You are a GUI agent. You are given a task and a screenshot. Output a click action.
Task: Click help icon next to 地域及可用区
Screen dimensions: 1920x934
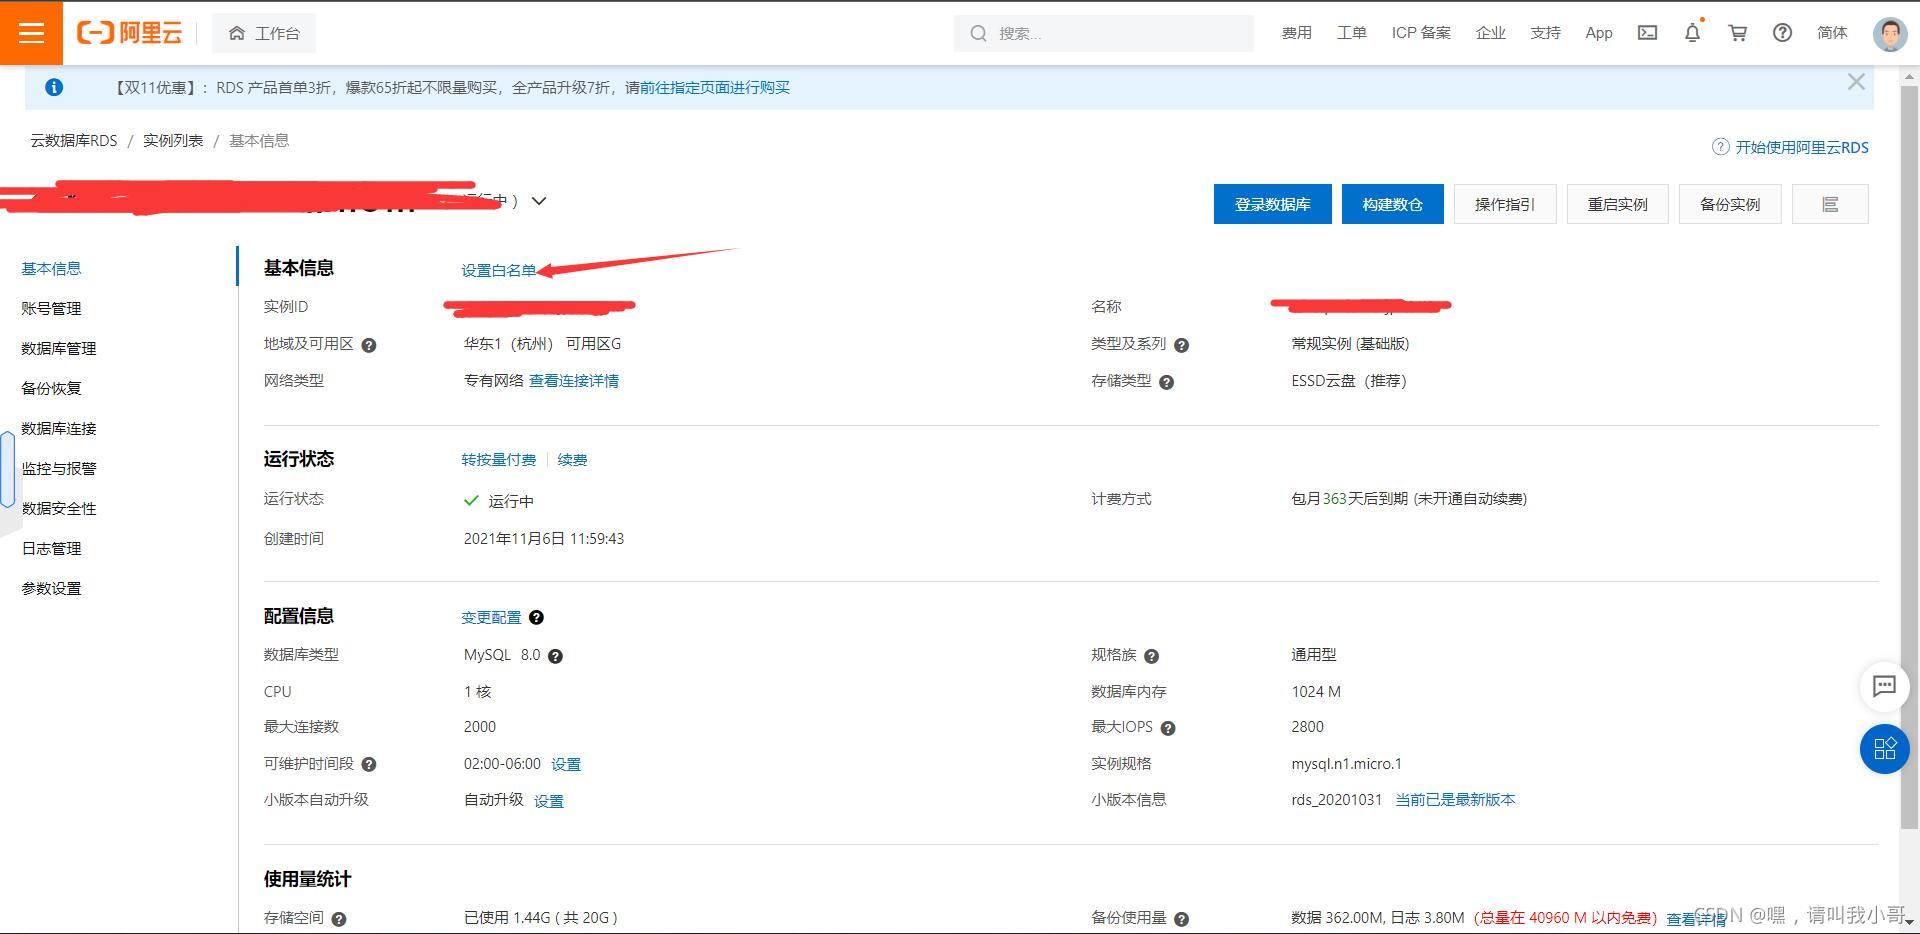369,346
